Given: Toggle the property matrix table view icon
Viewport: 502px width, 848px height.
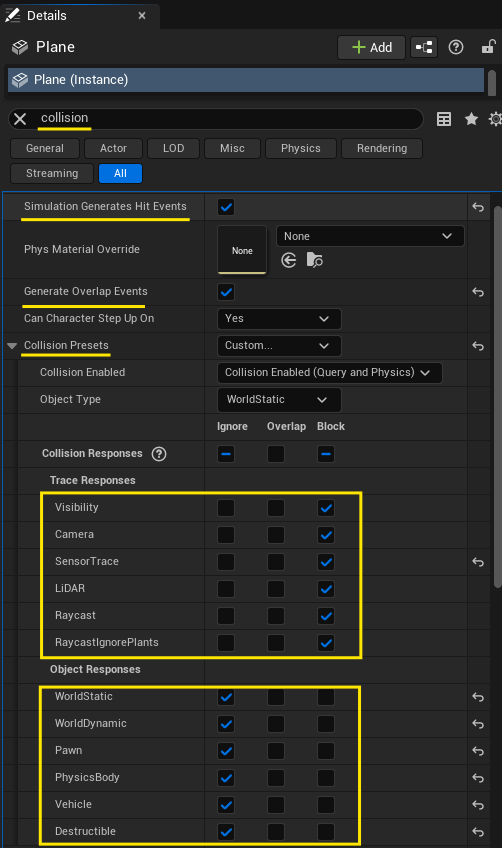Looking at the screenshot, I should pos(444,119).
